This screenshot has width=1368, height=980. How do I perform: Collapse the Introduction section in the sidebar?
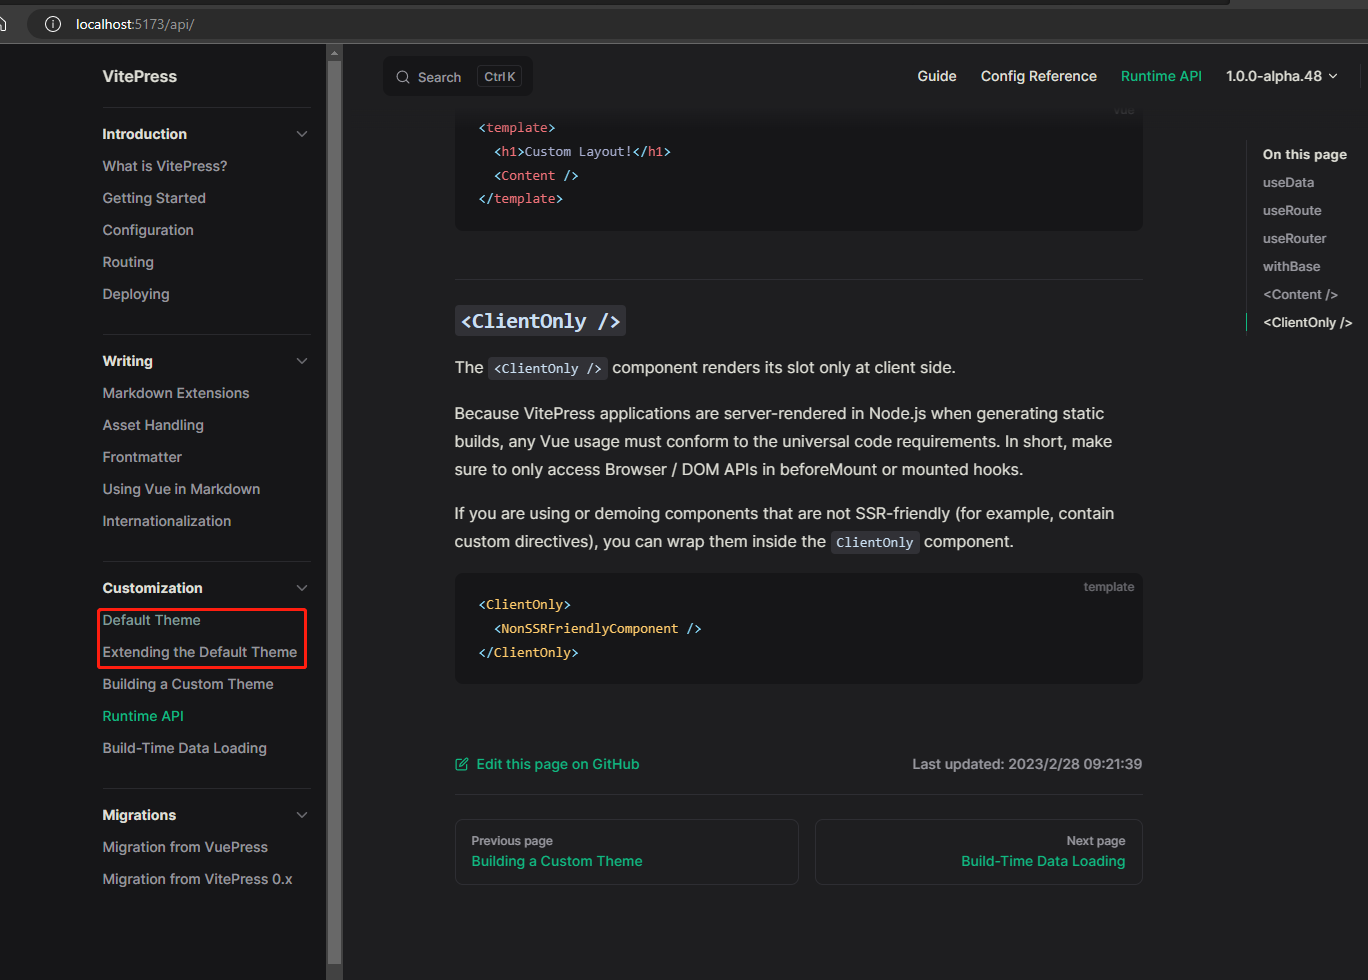[x=302, y=133]
